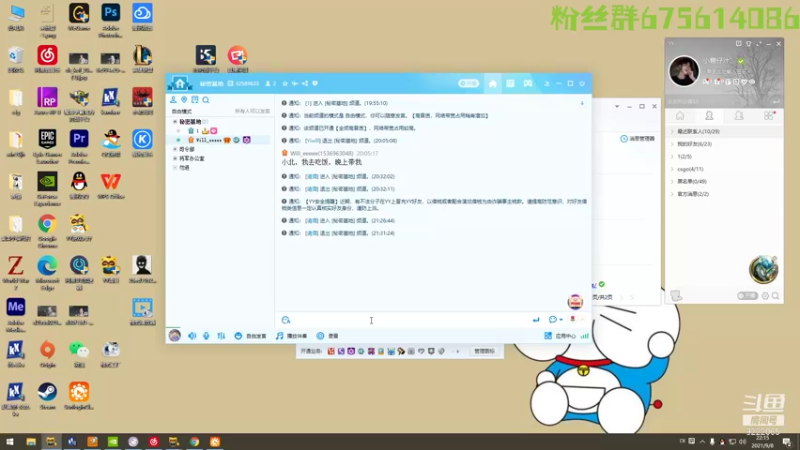This screenshot has width=800, height=450.
Task: Click the profile avatar in friends panel
Action: (683, 71)
